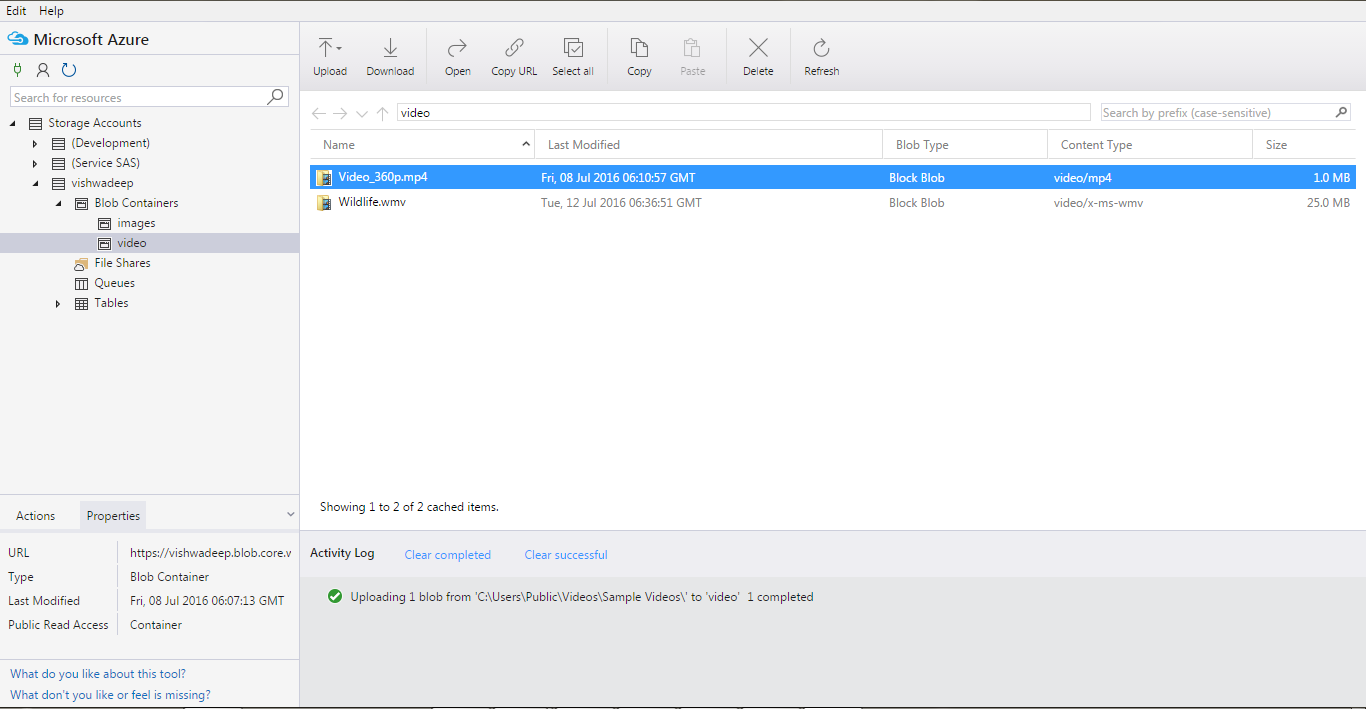Open the Upload dropdown arrow

point(339,48)
